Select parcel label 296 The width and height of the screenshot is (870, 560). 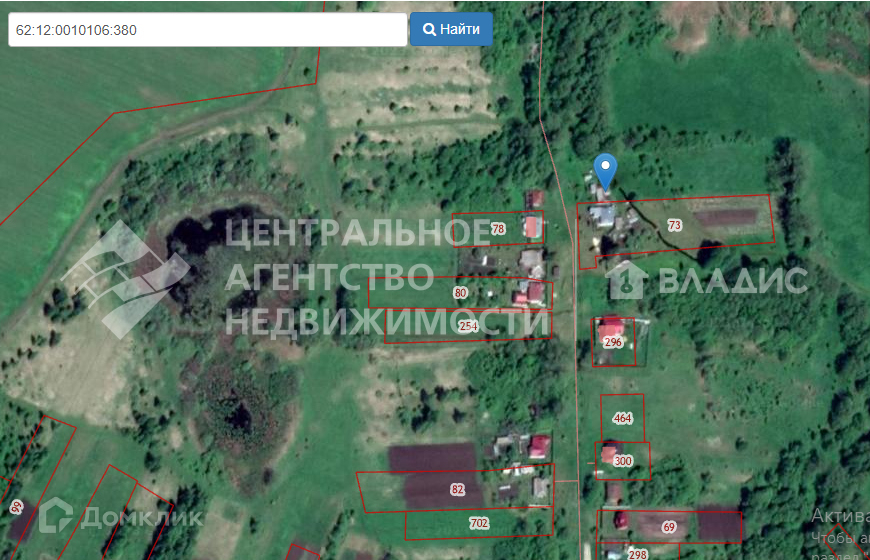point(613,342)
